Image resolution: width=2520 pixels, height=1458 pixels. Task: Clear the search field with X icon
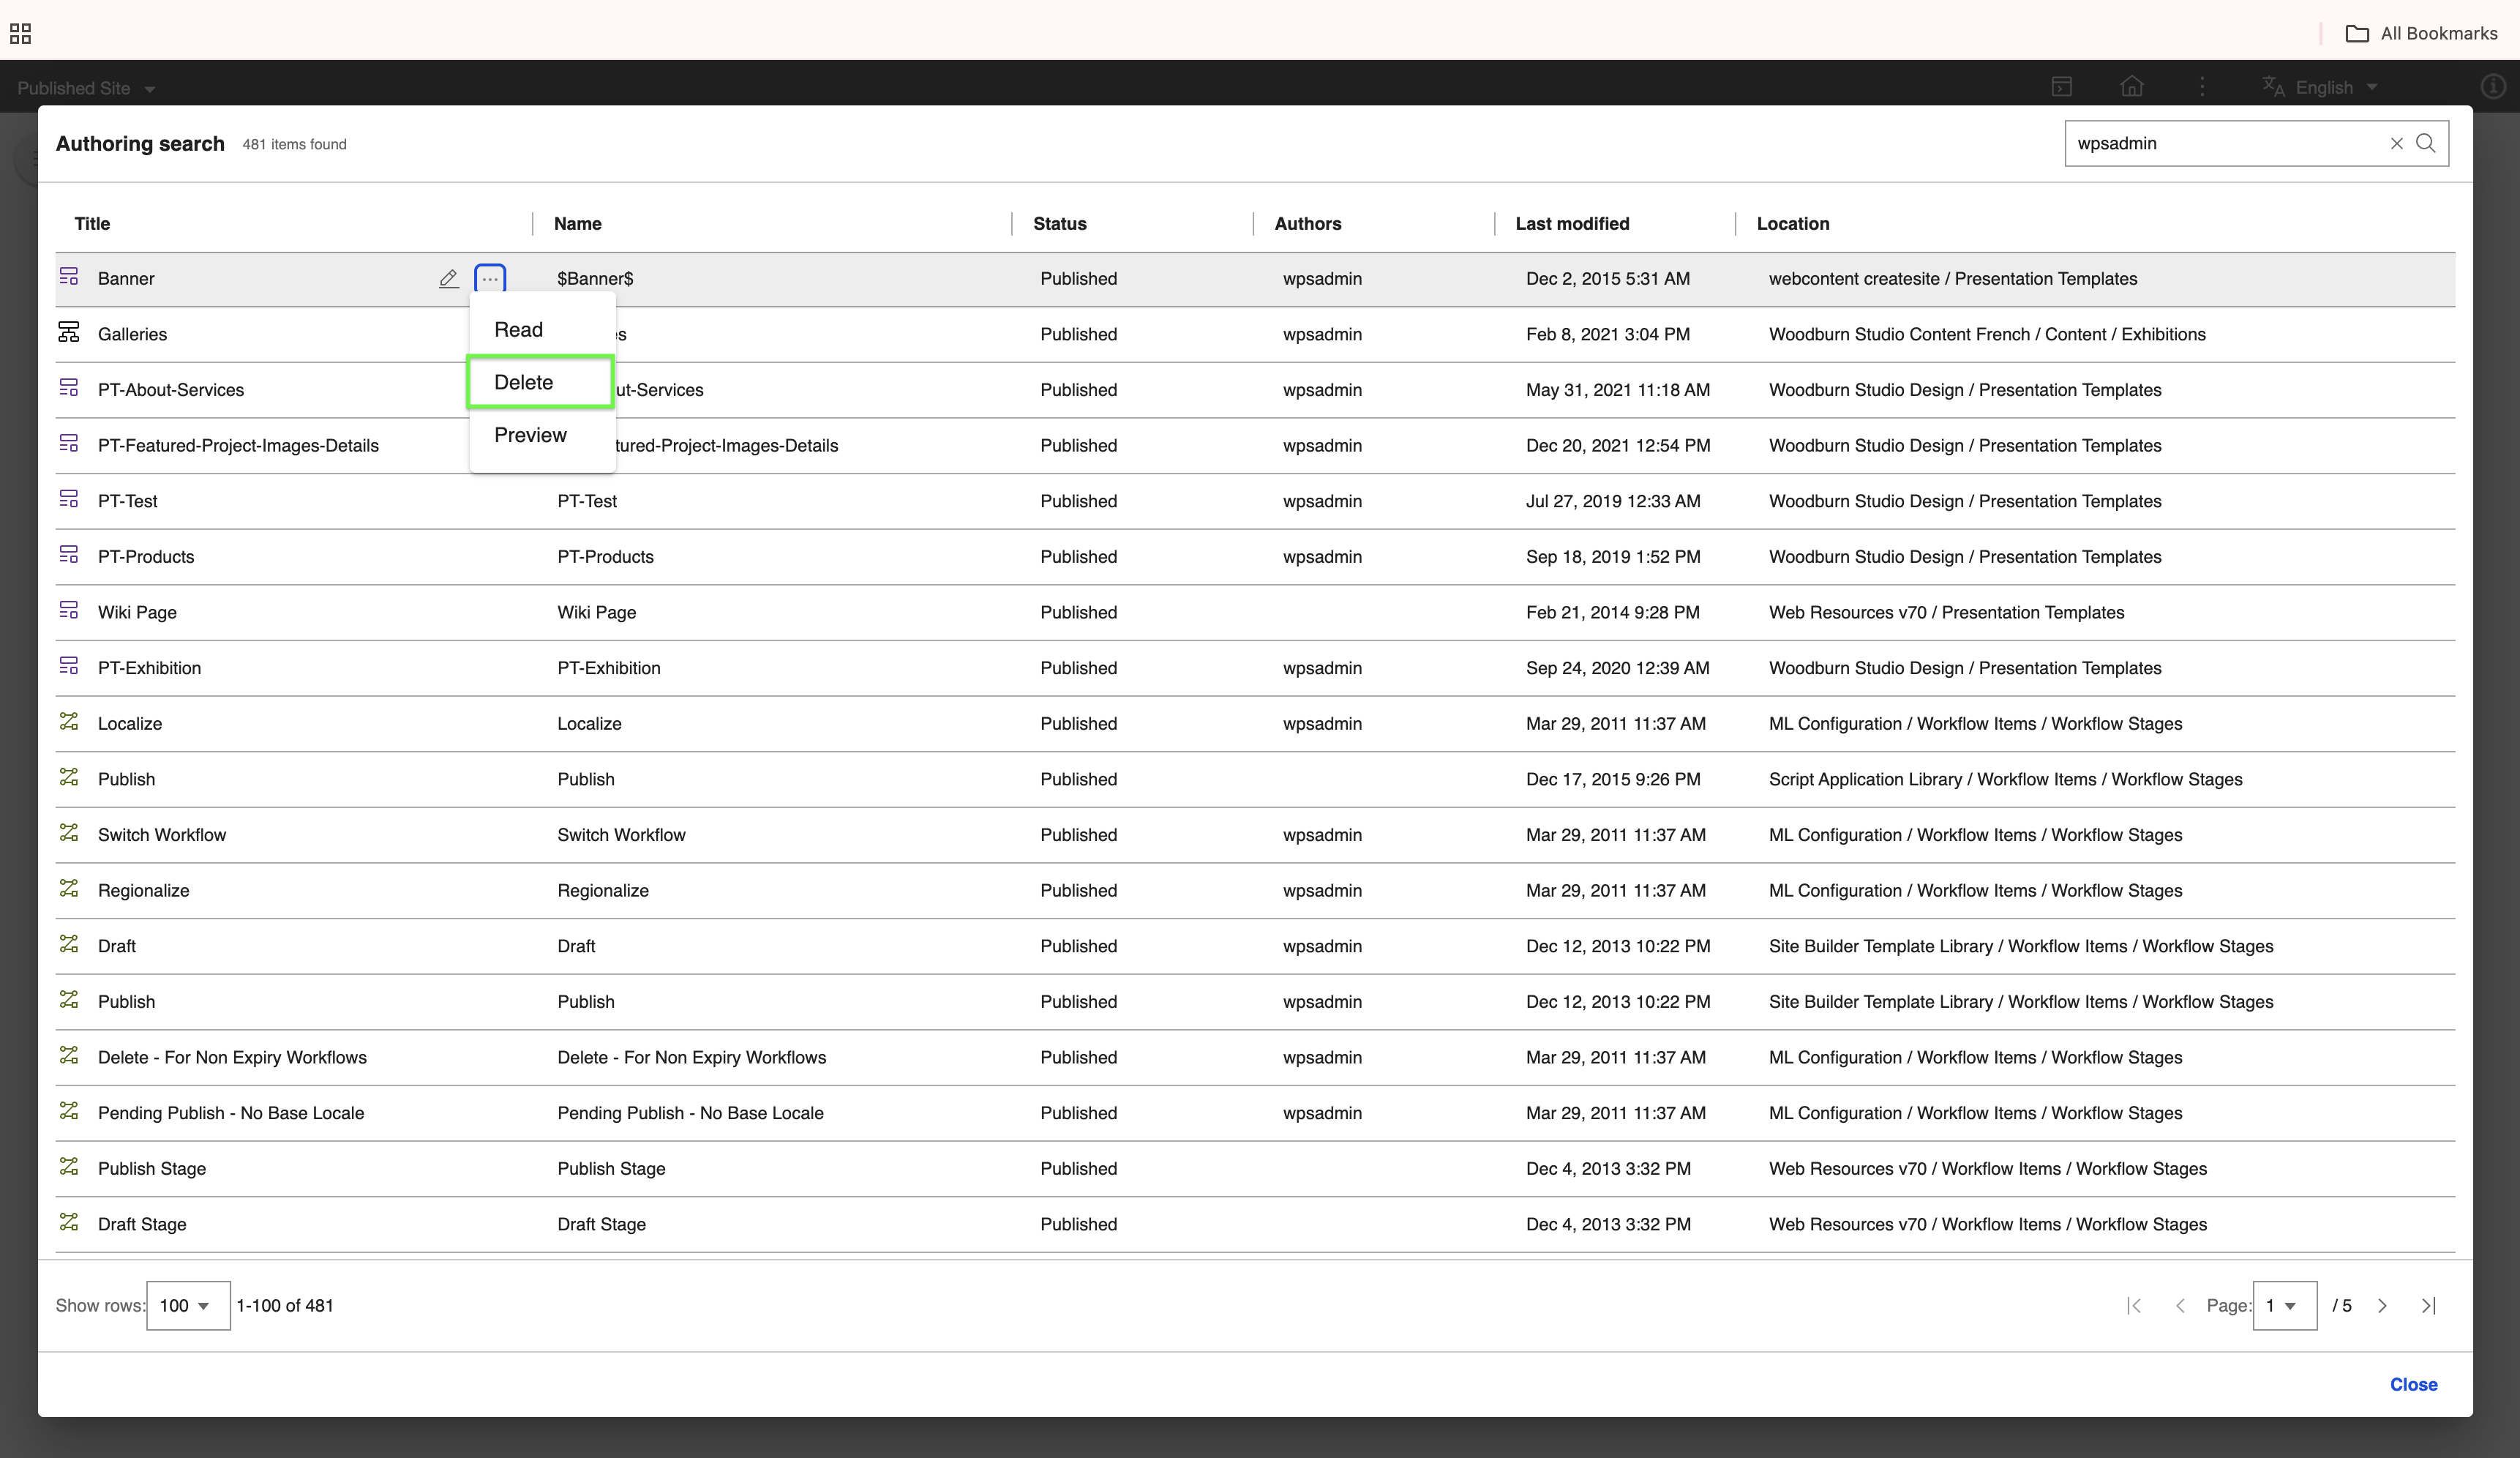[2396, 144]
